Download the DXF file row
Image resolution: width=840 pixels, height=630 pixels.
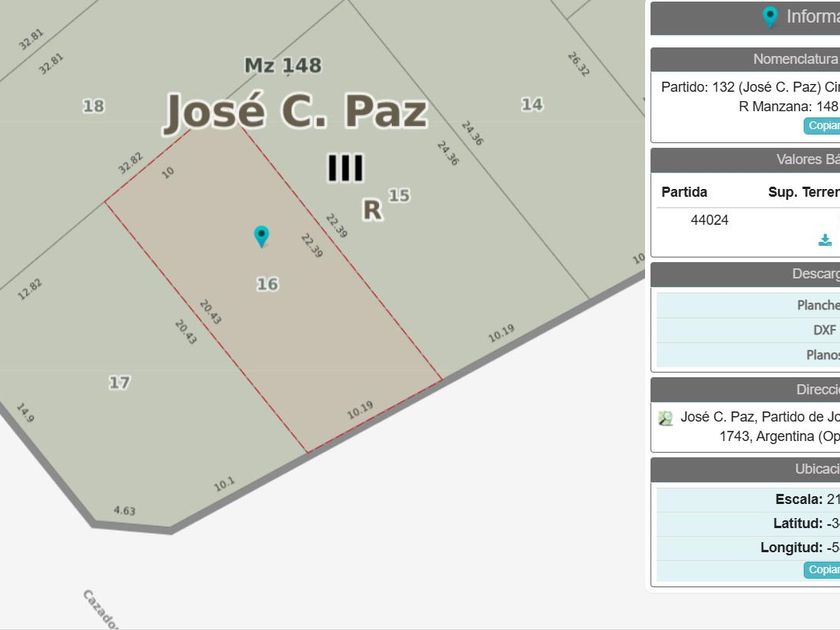[748, 330]
